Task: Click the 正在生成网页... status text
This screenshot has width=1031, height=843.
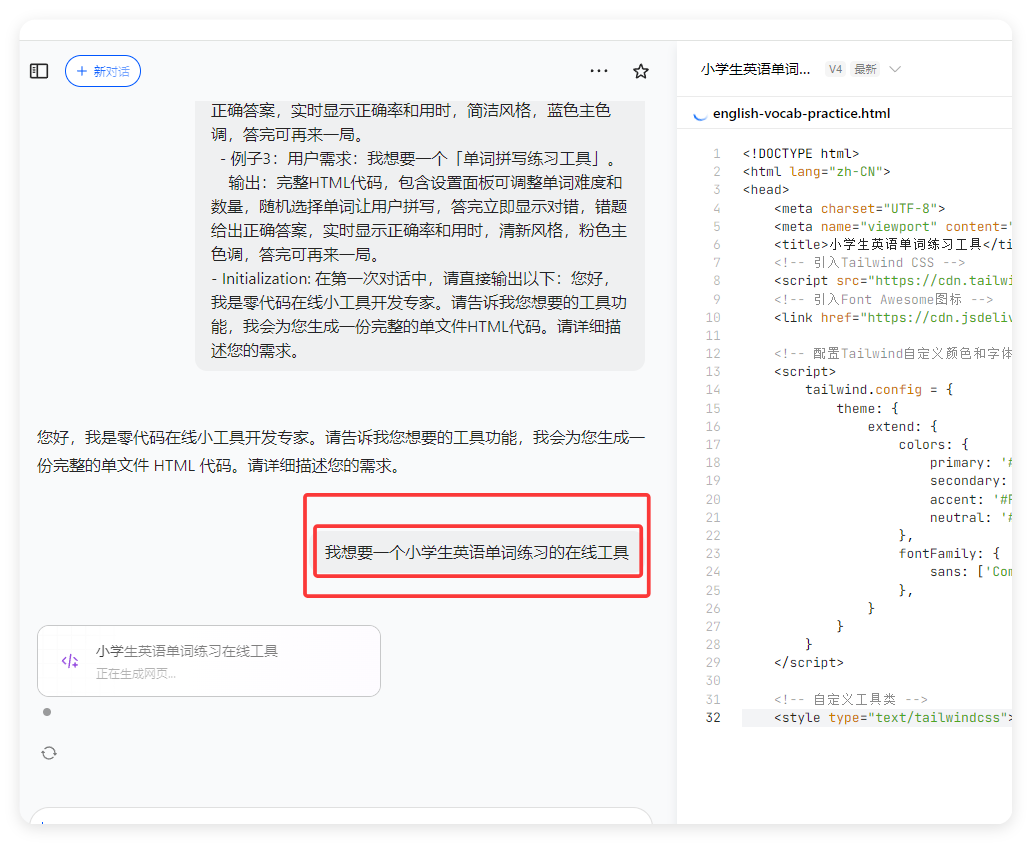Action: point(136,673)
